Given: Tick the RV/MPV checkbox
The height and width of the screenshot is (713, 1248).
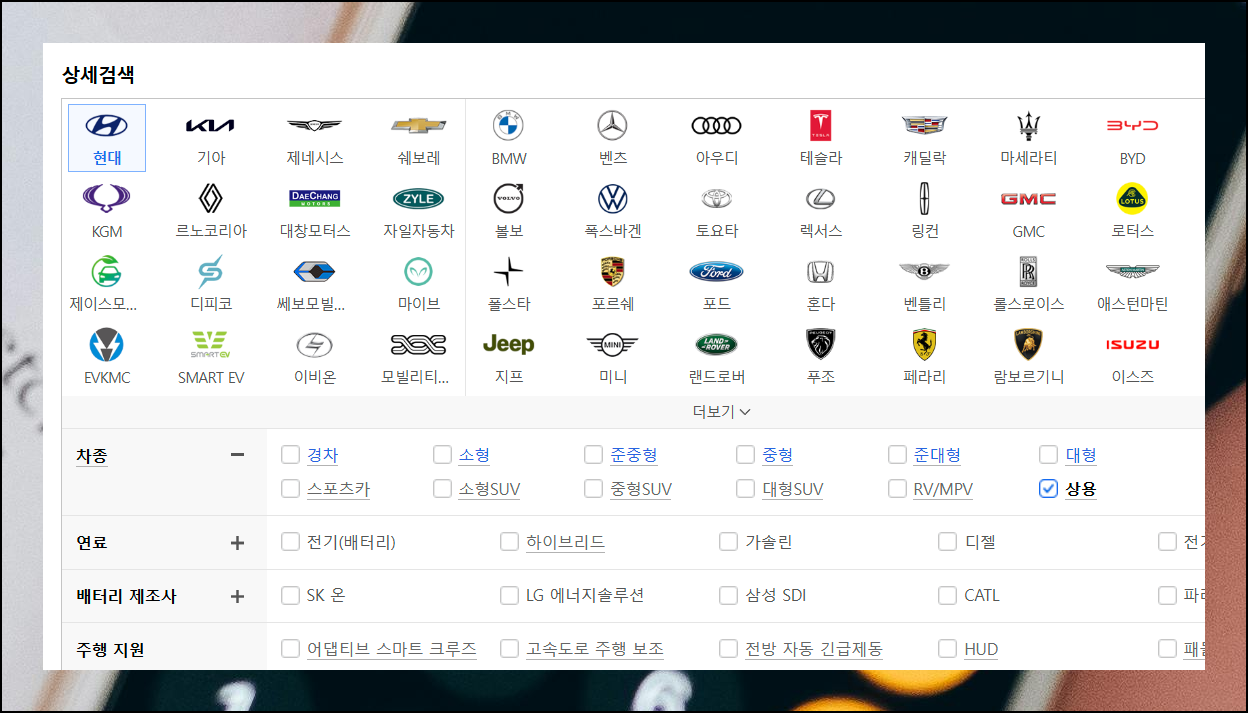Looking at the screenshot, I should point(898,489).
